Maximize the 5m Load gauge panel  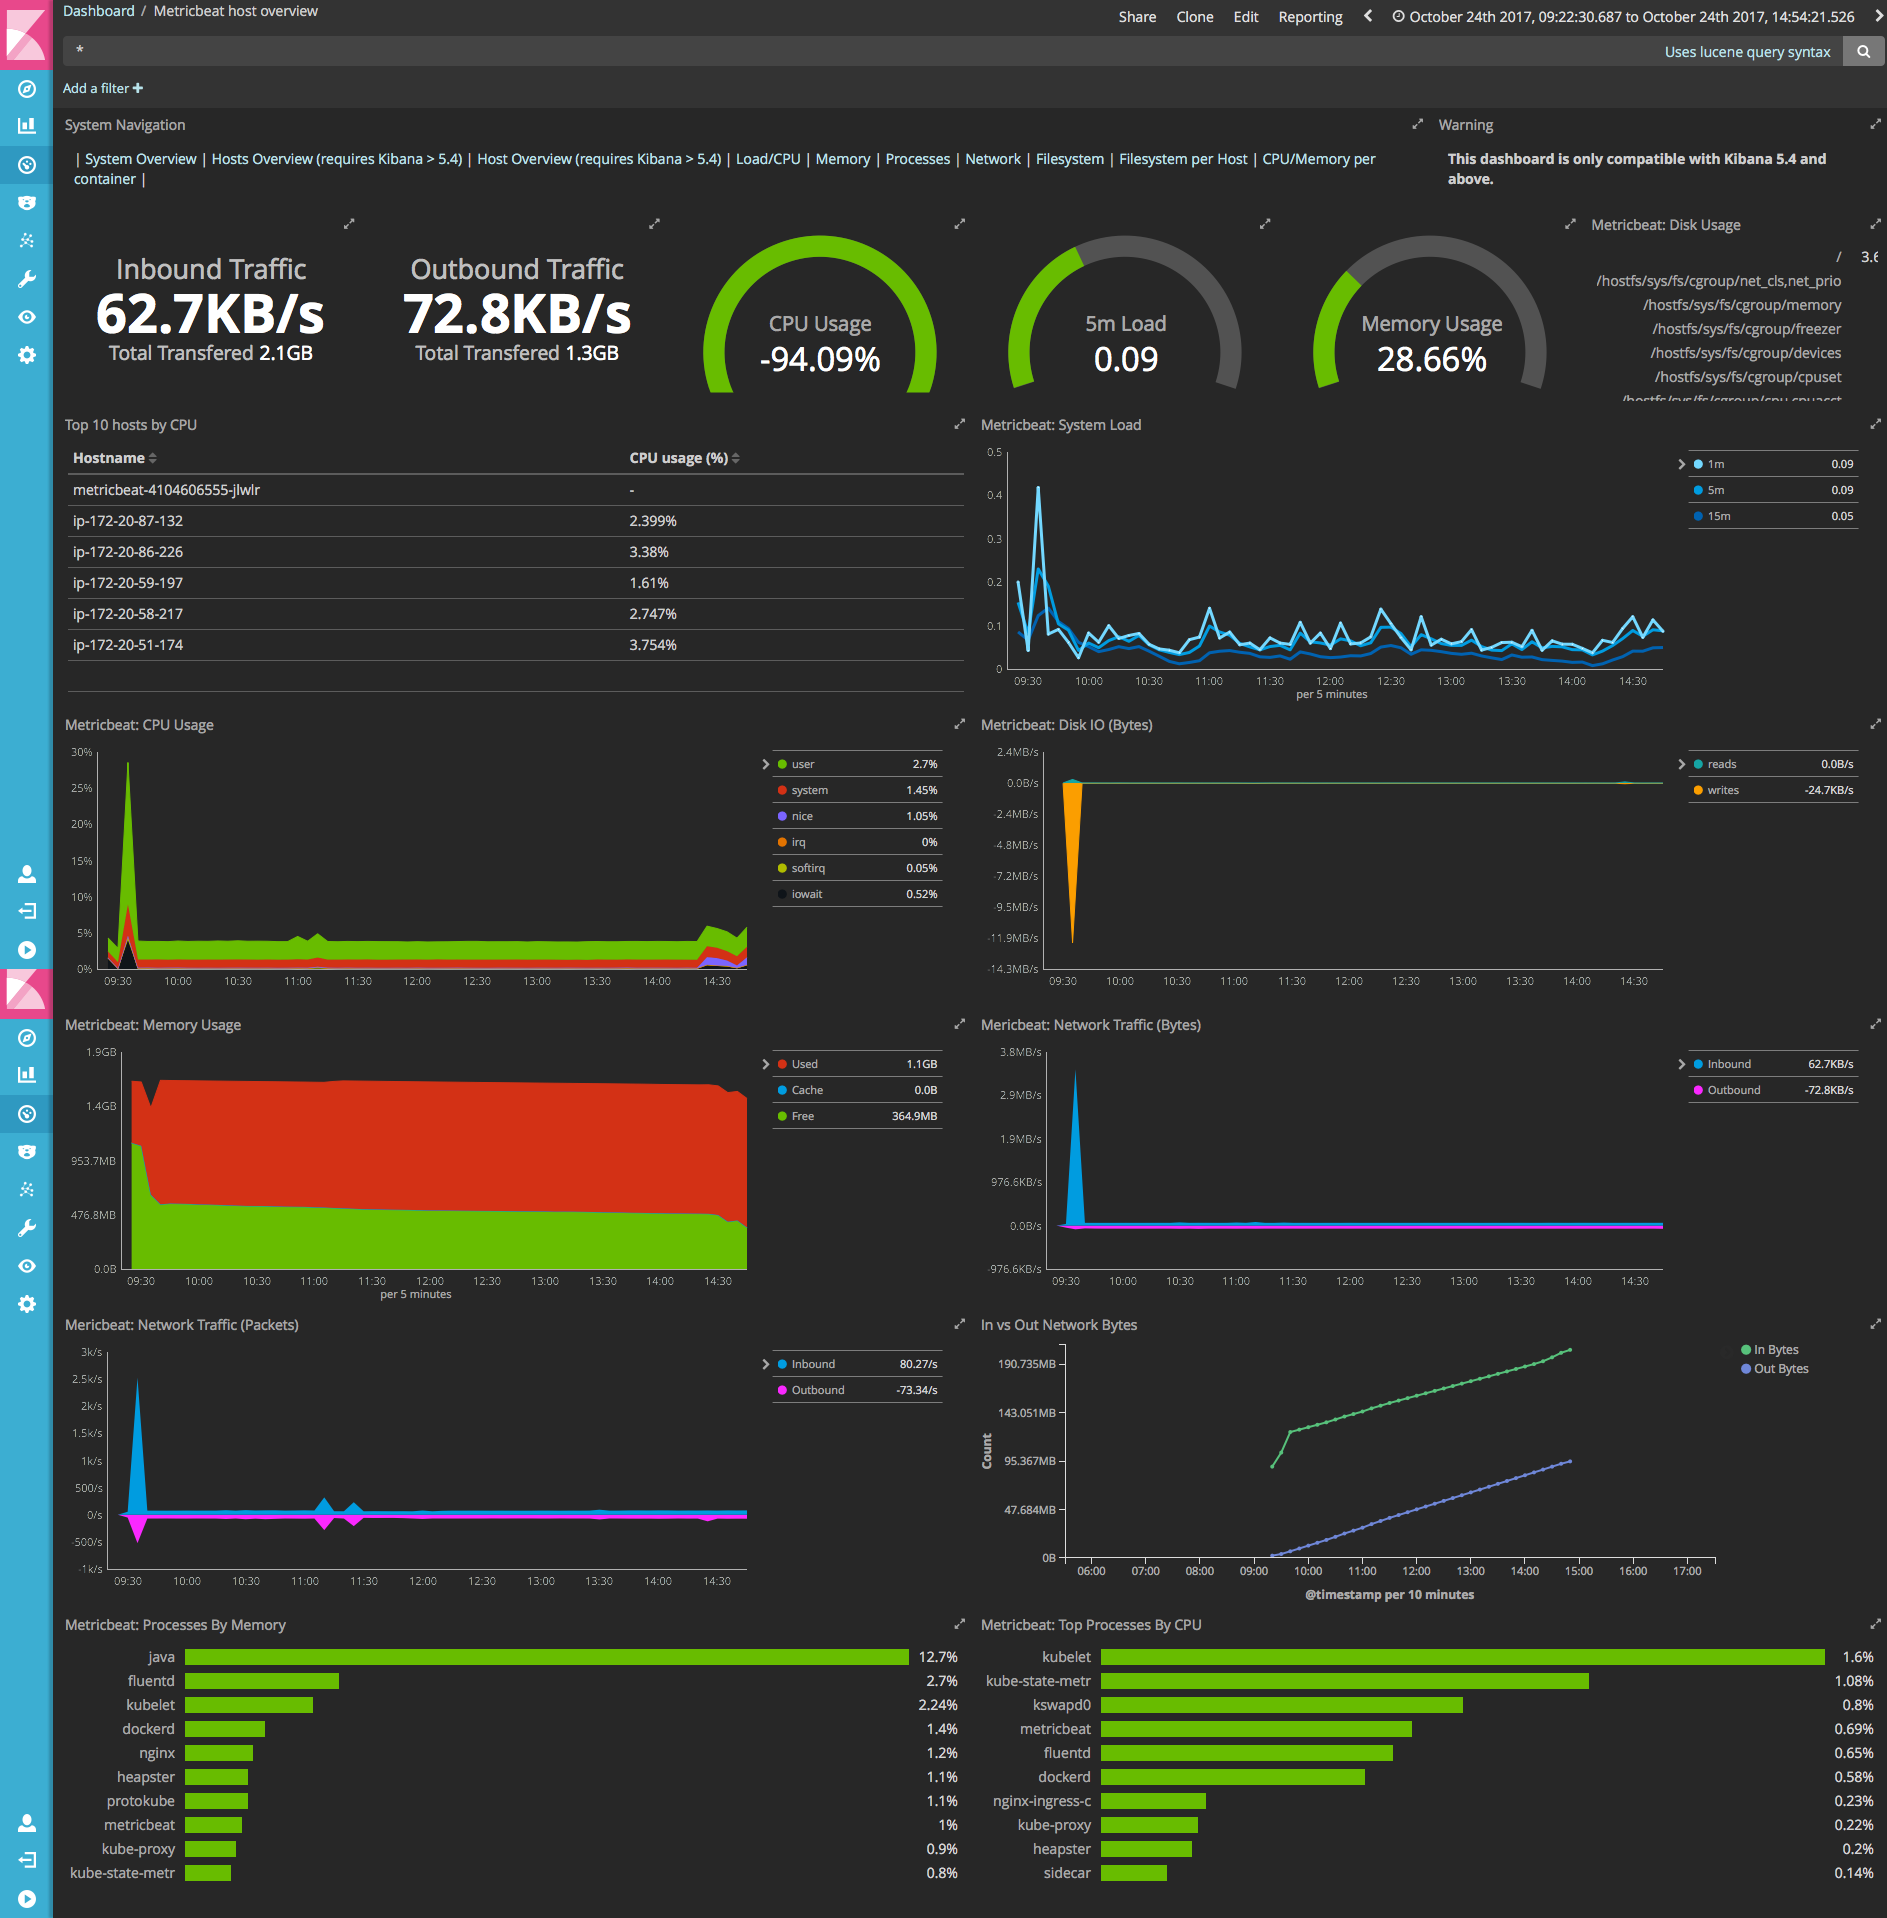tap(1265, 224)
